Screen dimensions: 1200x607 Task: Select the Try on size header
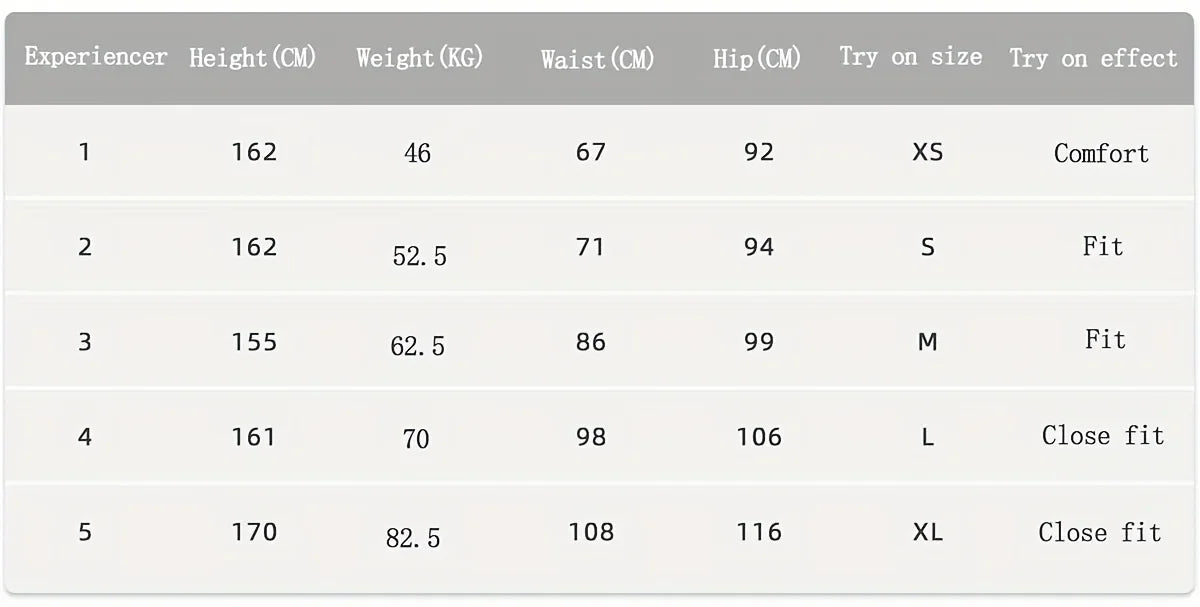[x=910, y=57]
